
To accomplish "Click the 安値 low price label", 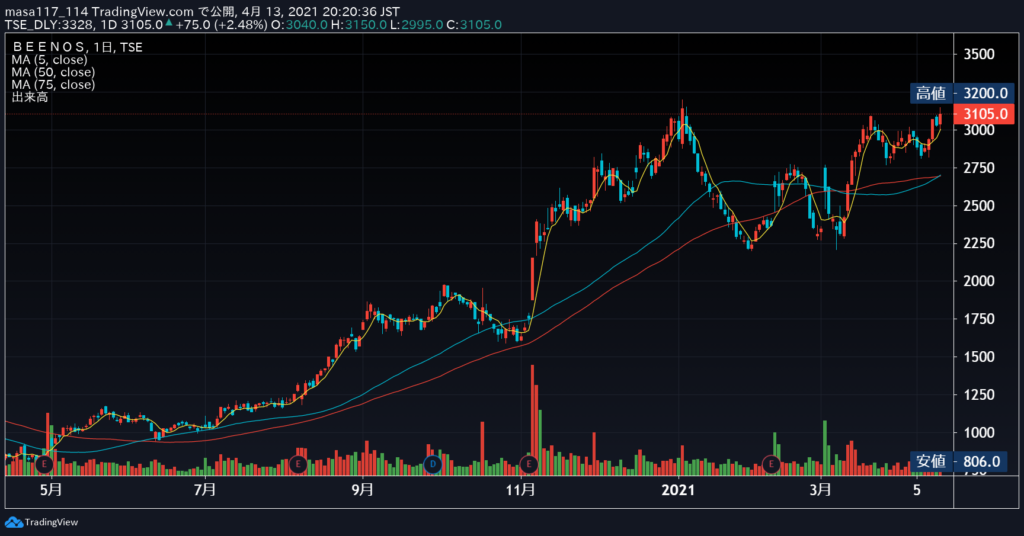I will [x=931, y=462].
